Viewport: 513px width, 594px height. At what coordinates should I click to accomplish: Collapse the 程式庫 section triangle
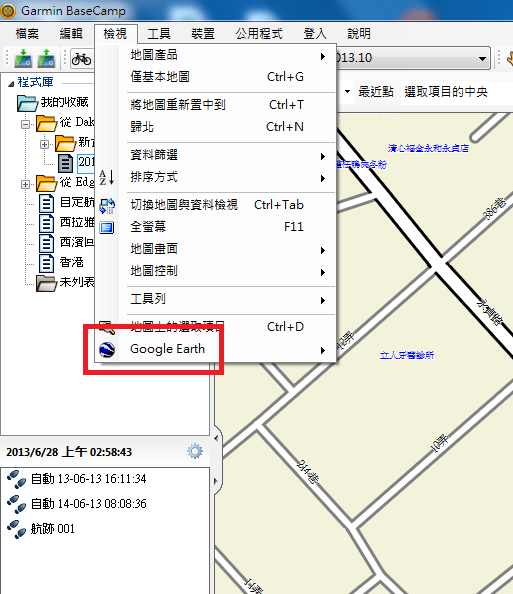click(11, 83)
